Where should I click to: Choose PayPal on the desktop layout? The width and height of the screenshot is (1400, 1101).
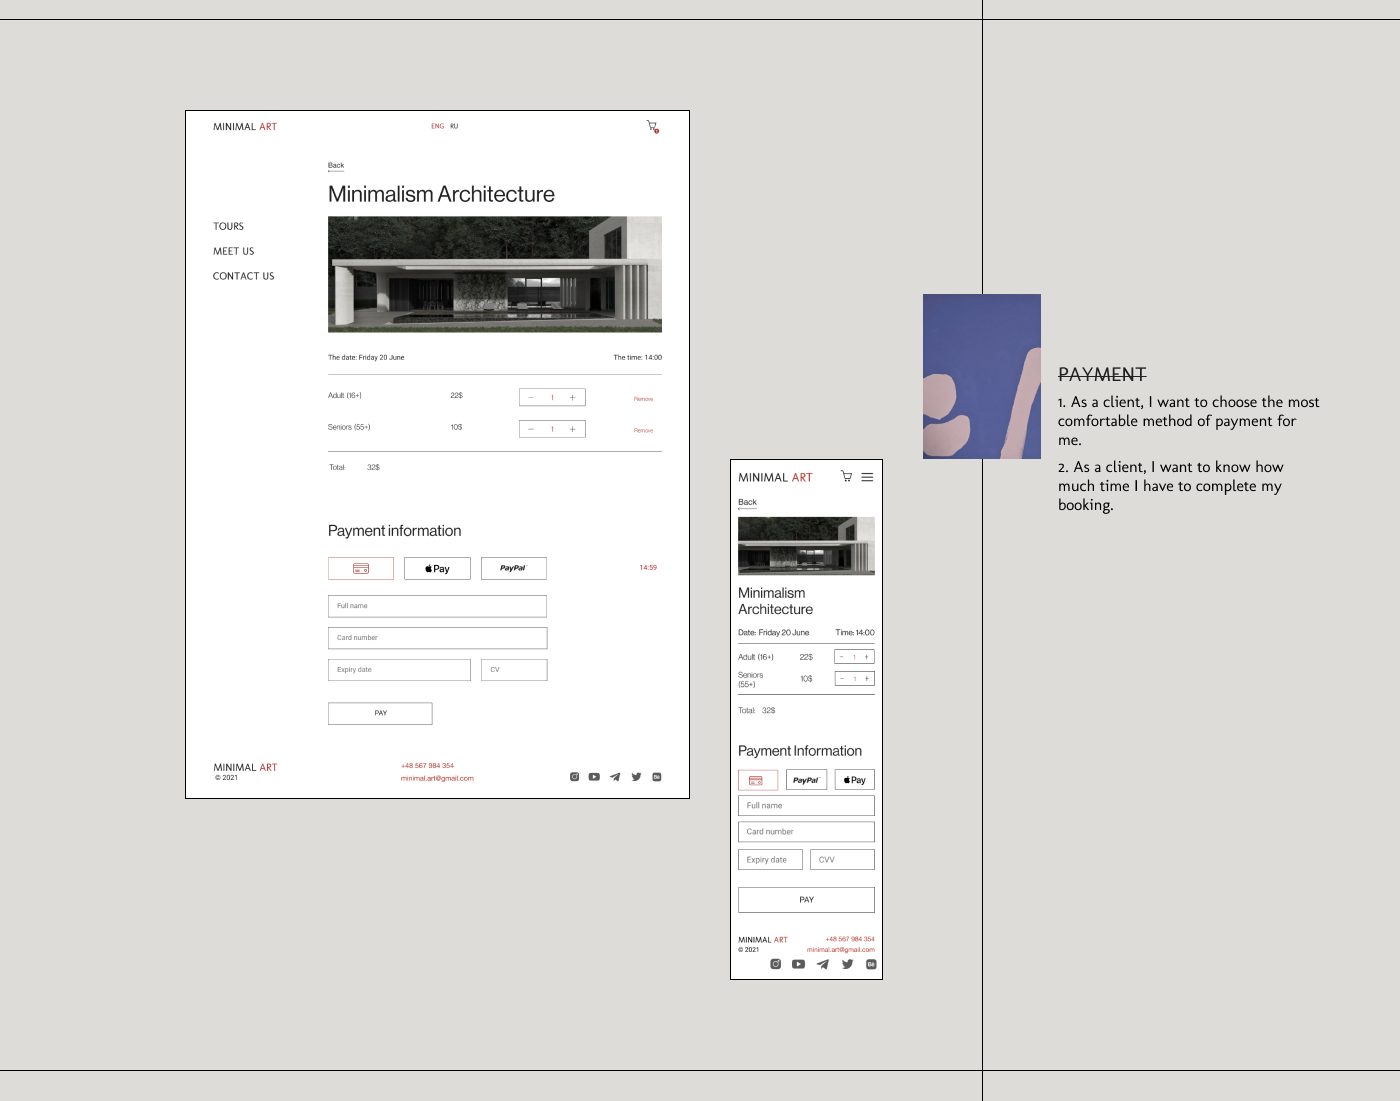tap(514, 568)
